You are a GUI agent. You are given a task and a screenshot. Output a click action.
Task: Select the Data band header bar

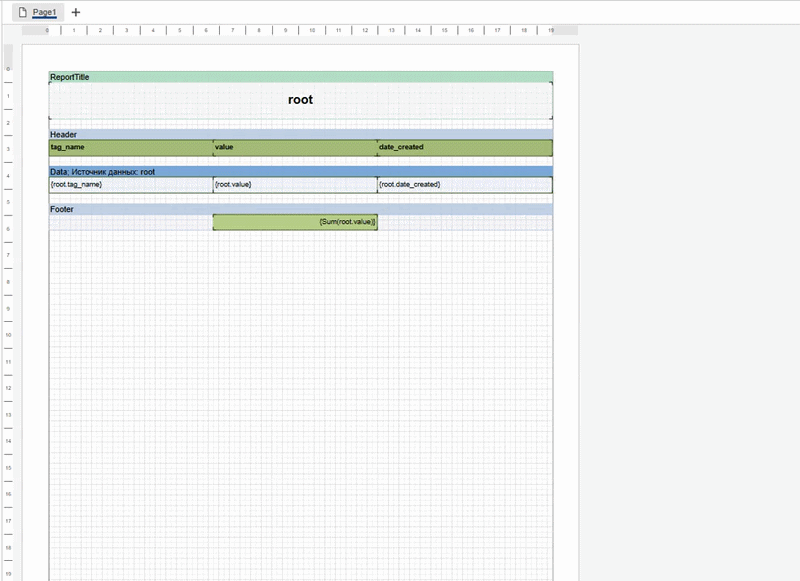(x=300, y=172)
